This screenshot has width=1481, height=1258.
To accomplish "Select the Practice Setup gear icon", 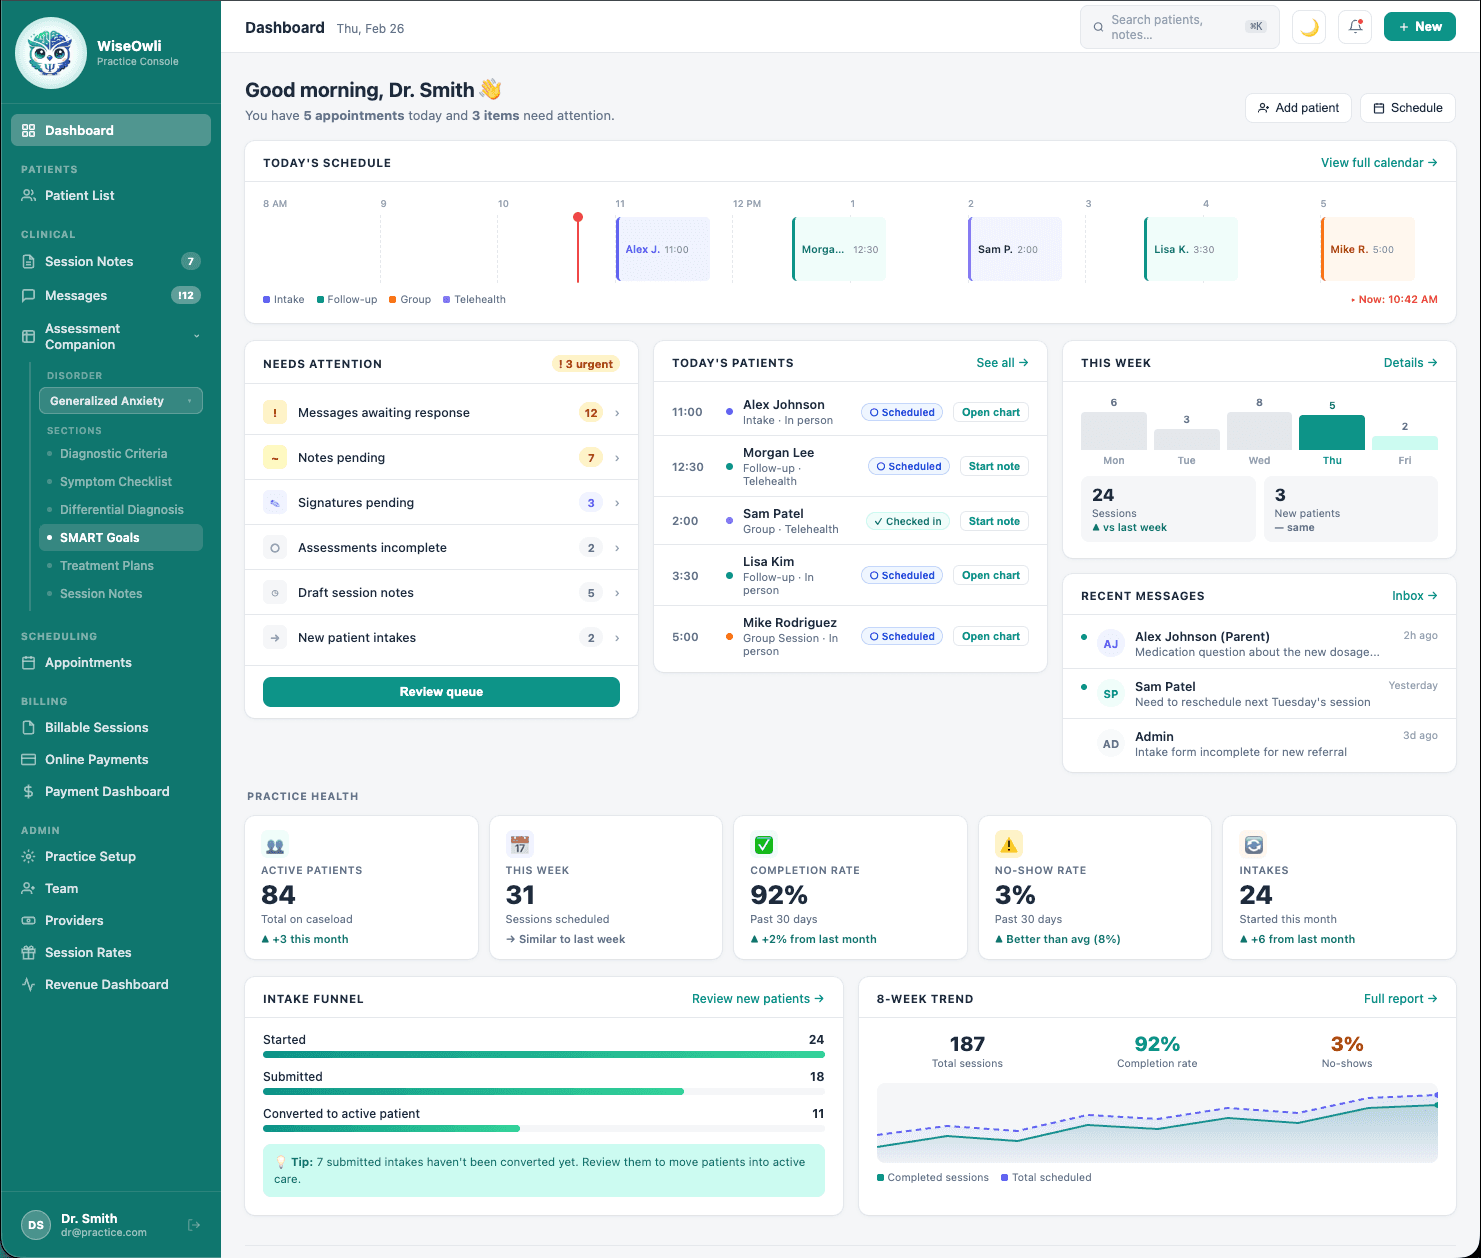I will [x=28, y=856].
